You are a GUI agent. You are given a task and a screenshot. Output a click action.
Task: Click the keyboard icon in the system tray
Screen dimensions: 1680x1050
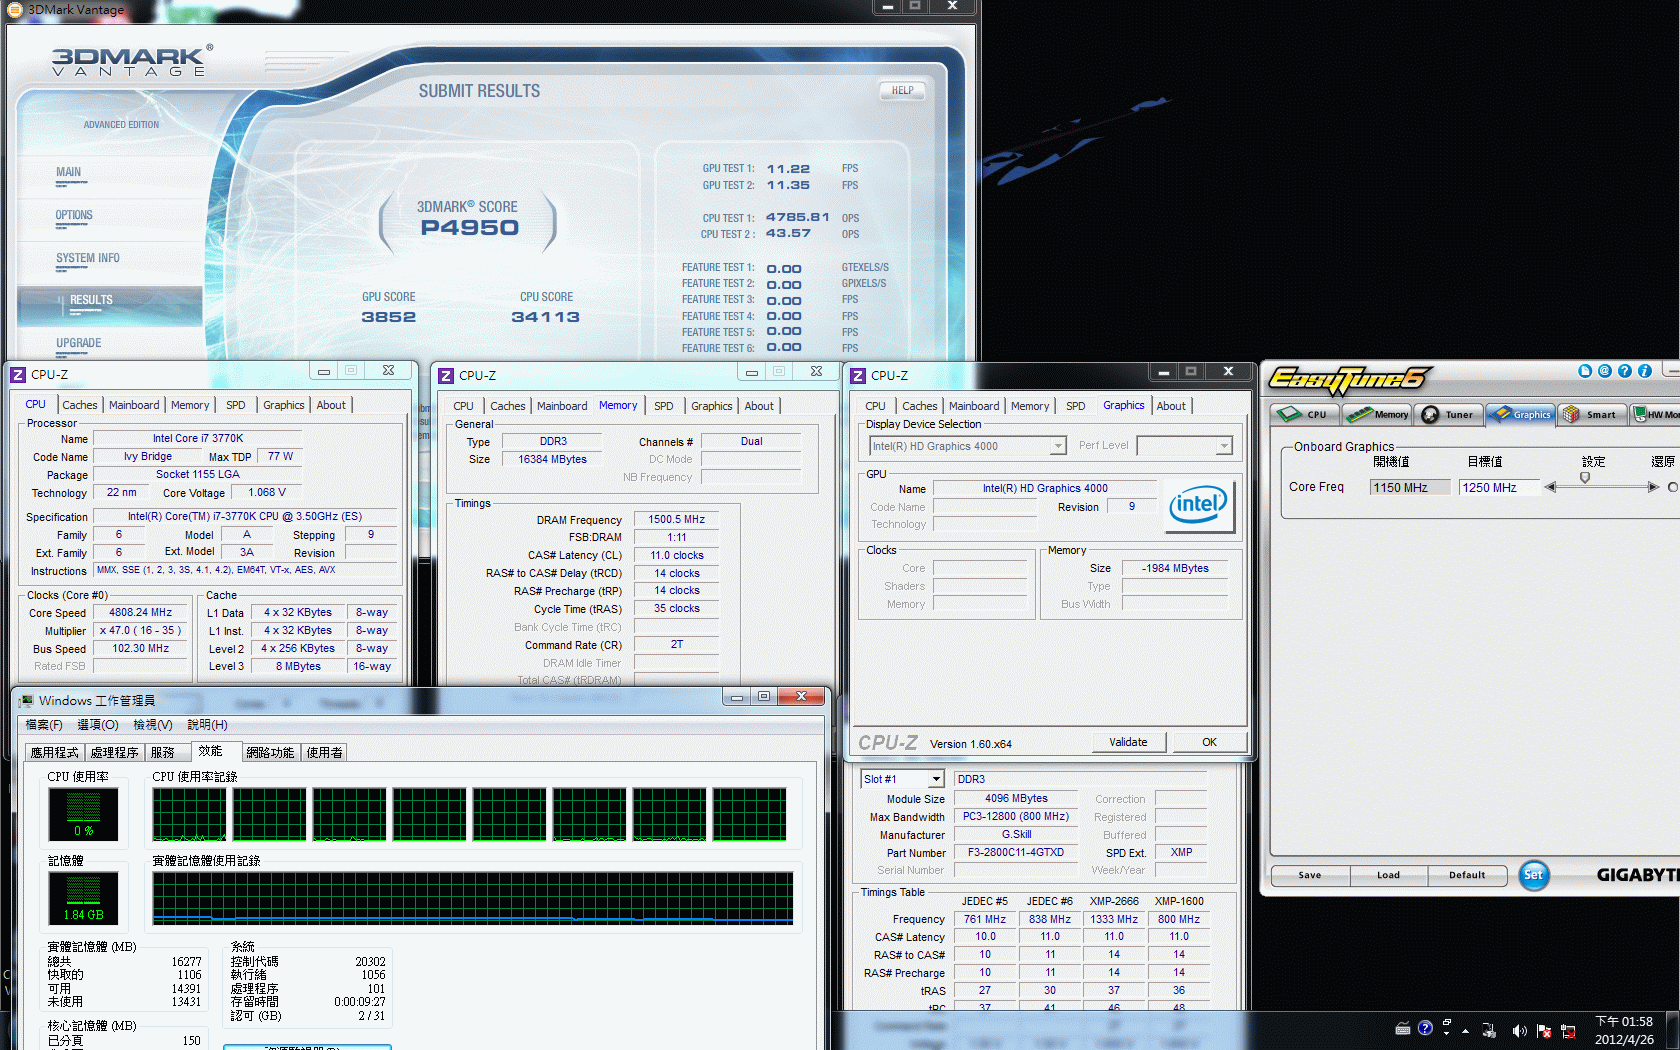[1403, 1028]
